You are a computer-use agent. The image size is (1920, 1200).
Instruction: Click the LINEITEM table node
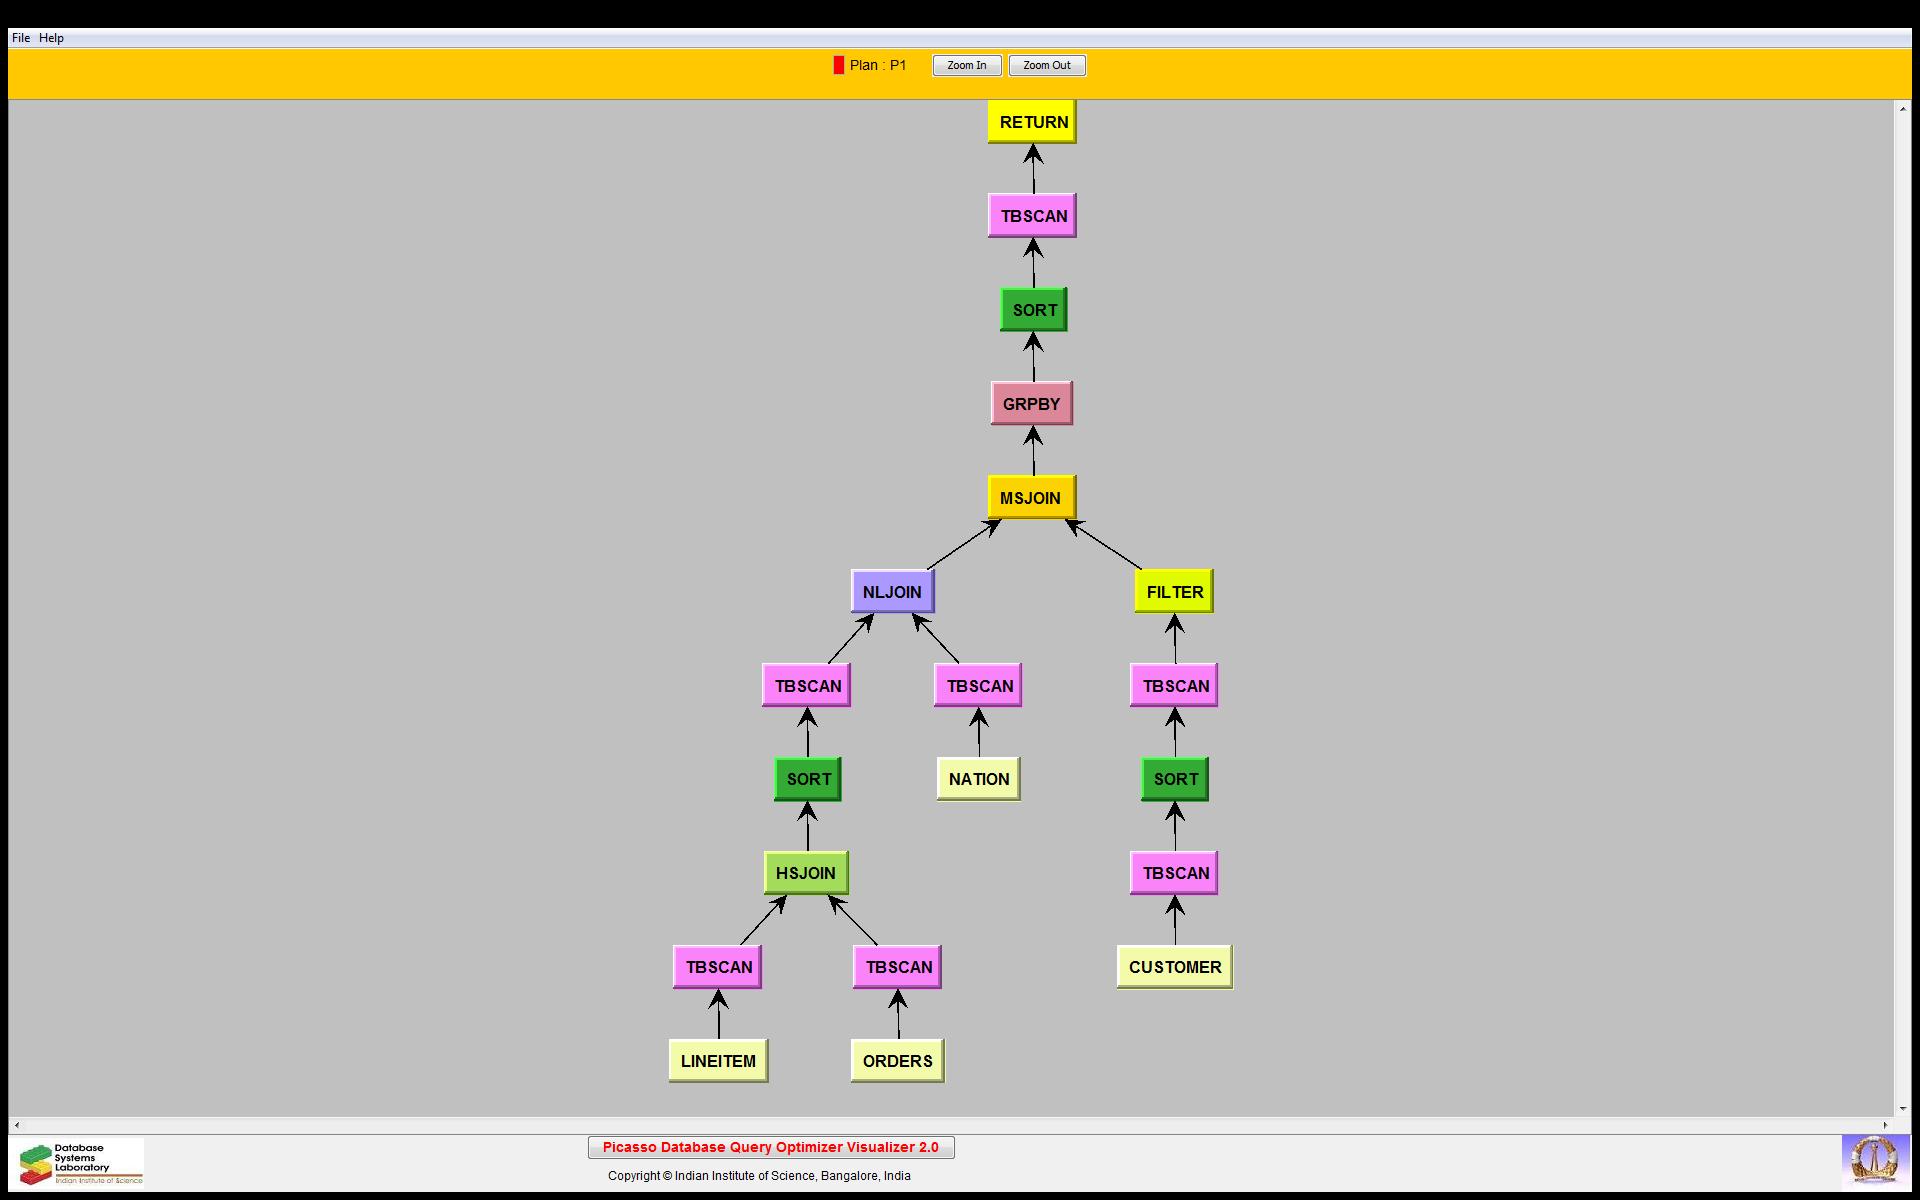tap(718, 1061)
